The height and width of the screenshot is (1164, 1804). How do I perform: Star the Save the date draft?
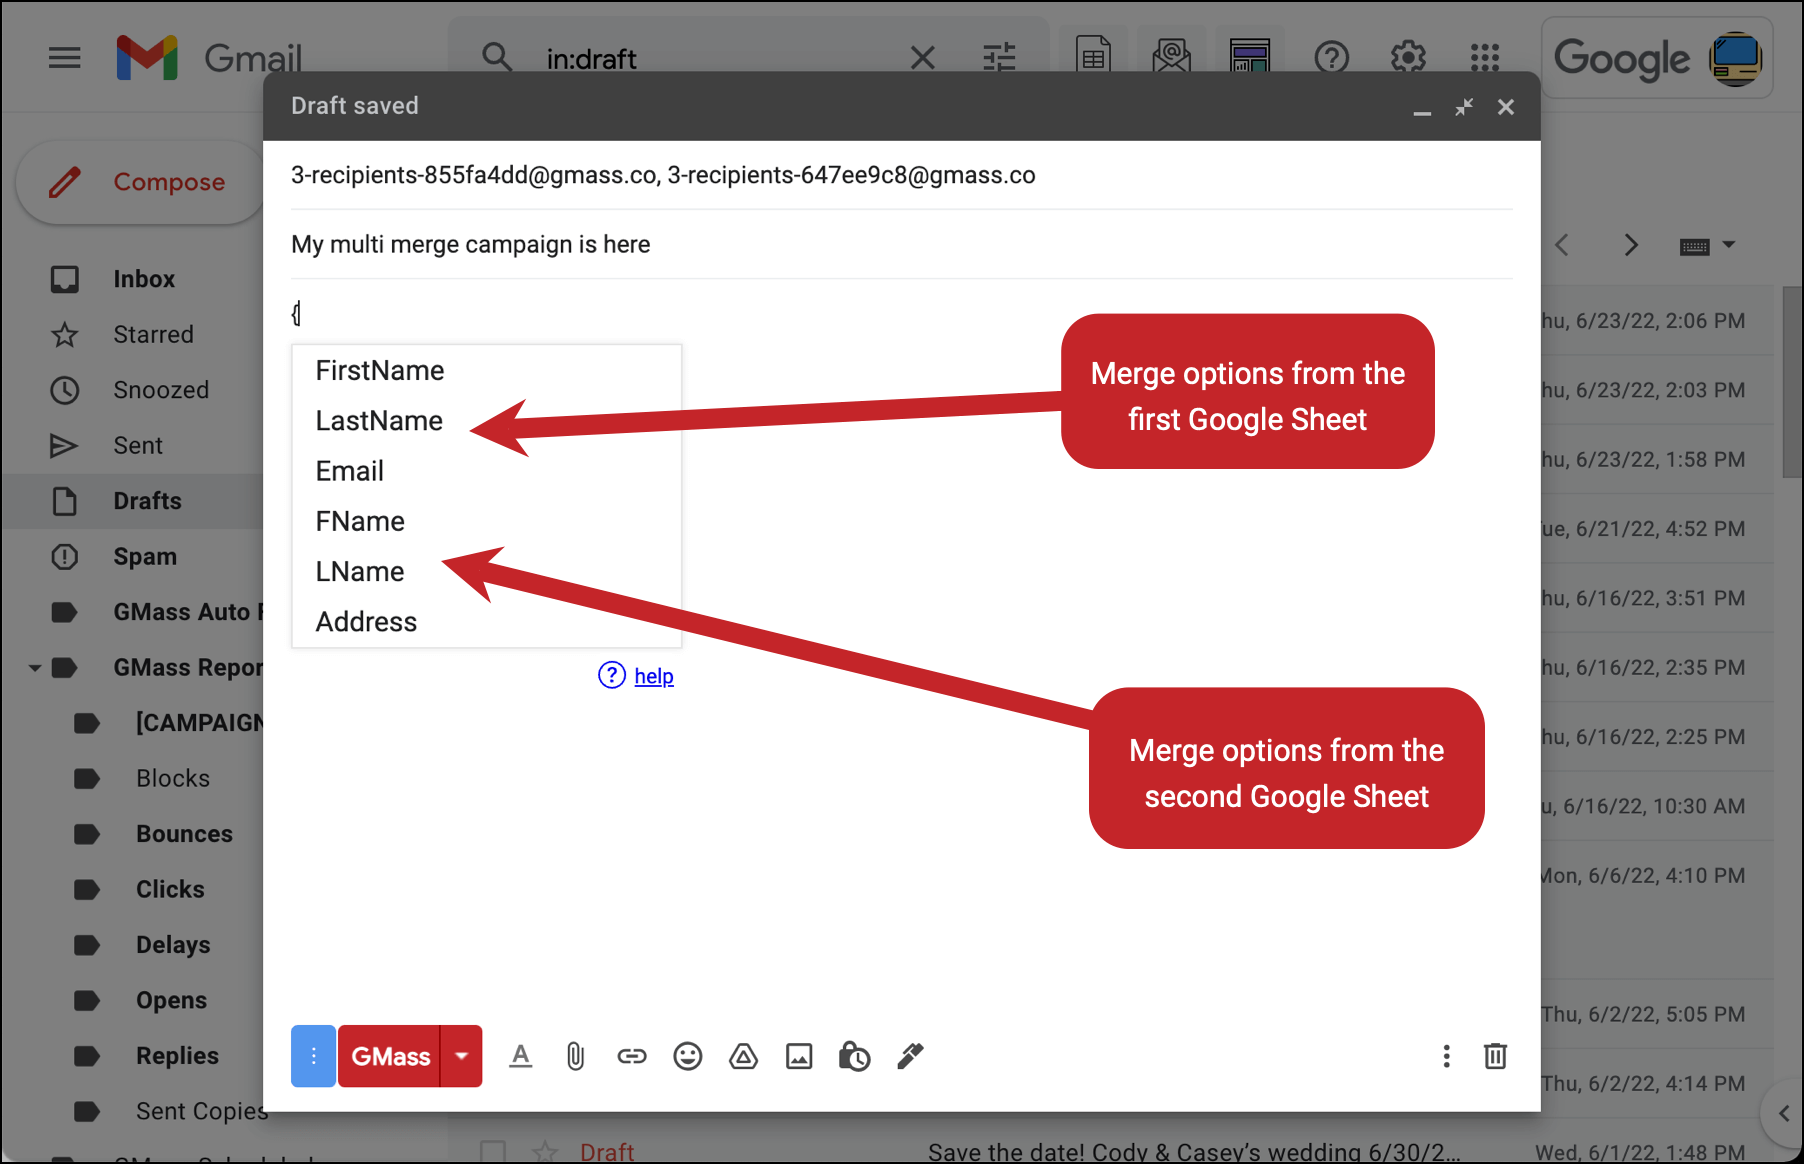[545, 1151]
